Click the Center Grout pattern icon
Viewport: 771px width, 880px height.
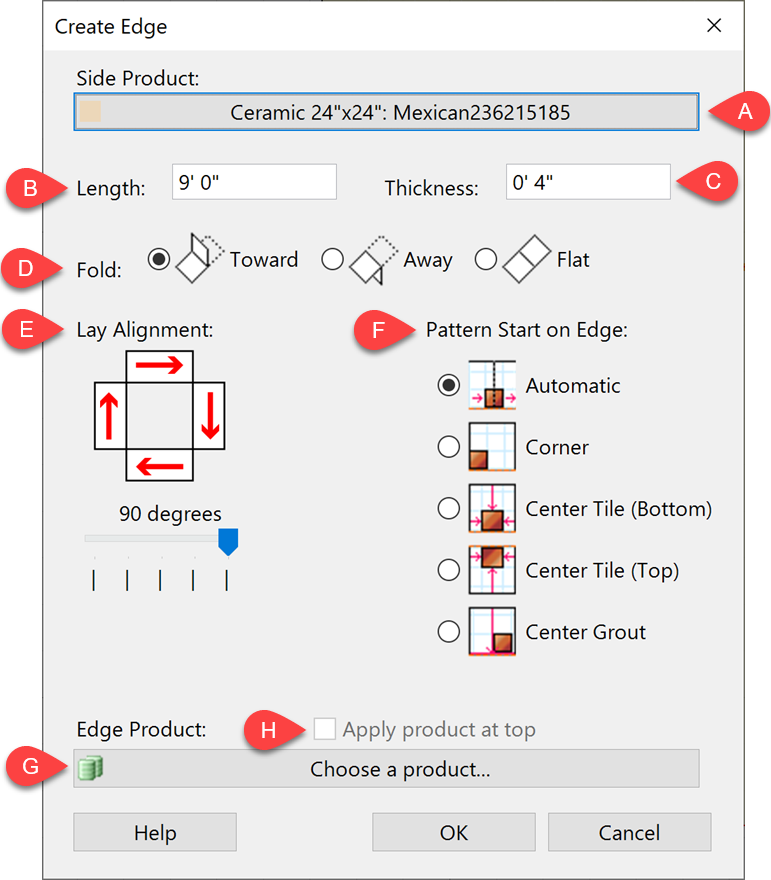(492, 631)
